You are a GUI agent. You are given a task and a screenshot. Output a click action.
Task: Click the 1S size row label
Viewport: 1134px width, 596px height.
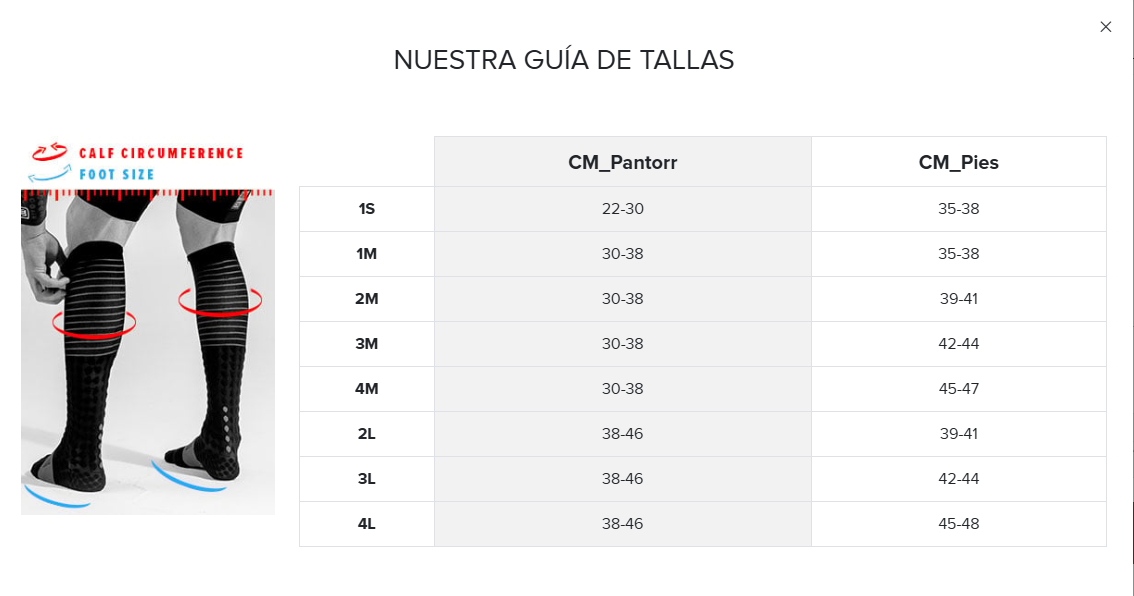coord(367,209)
